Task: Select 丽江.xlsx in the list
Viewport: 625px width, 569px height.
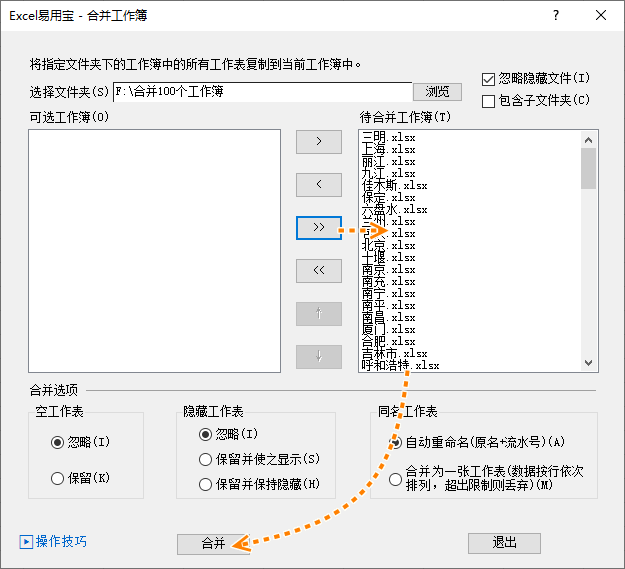Action: (389, 161)
